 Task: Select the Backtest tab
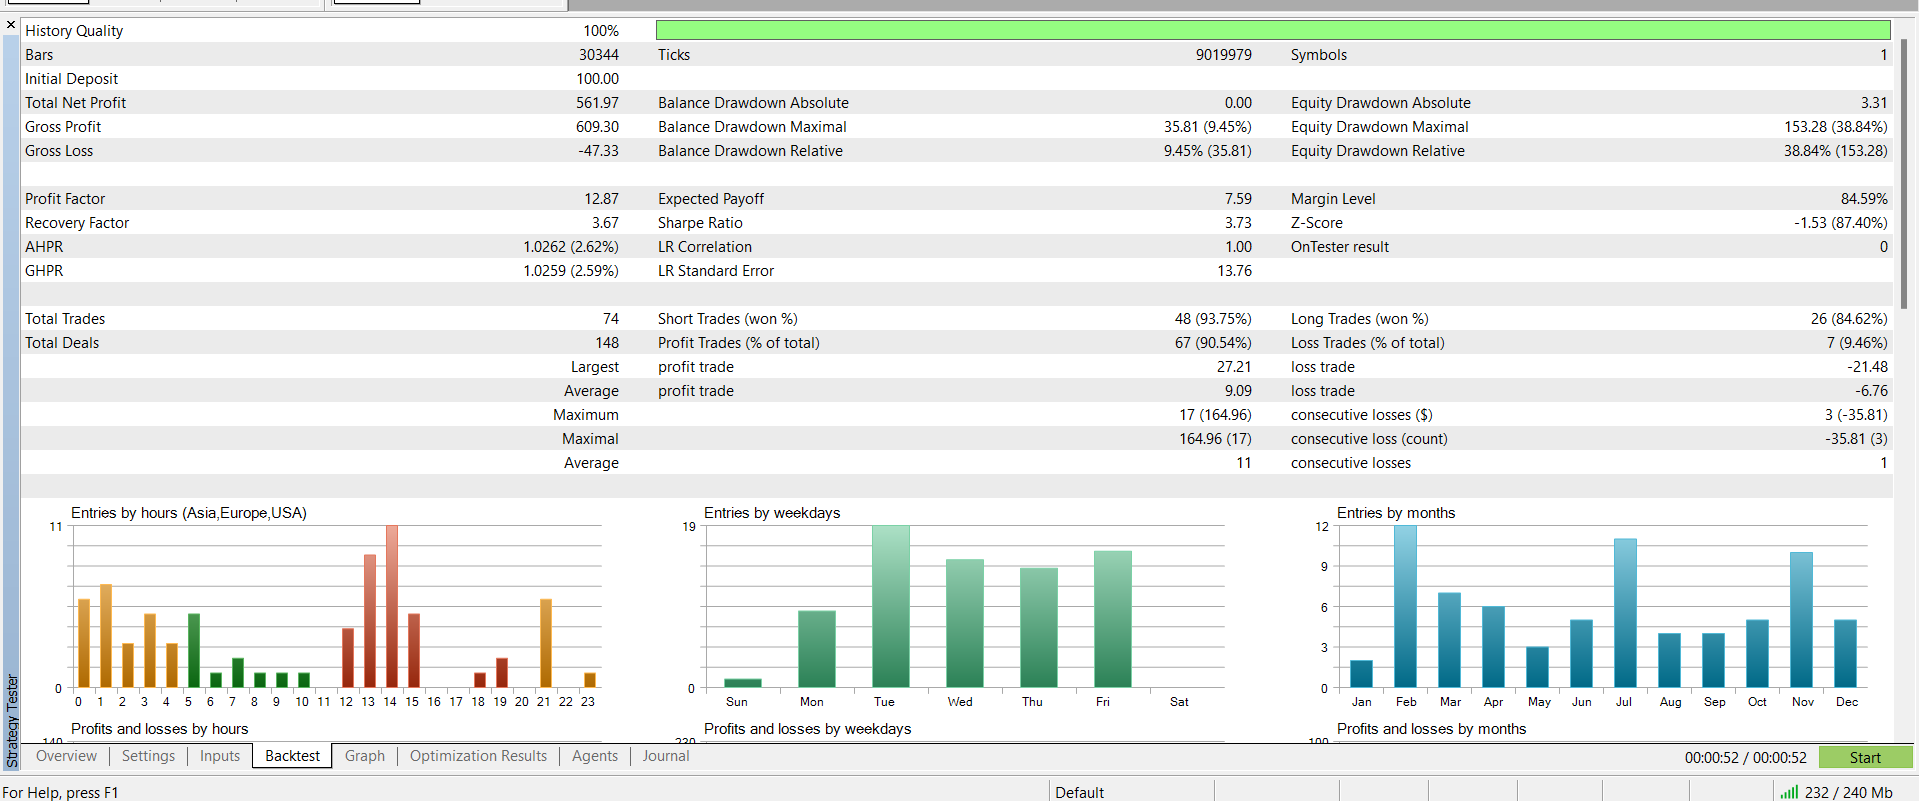292,756
